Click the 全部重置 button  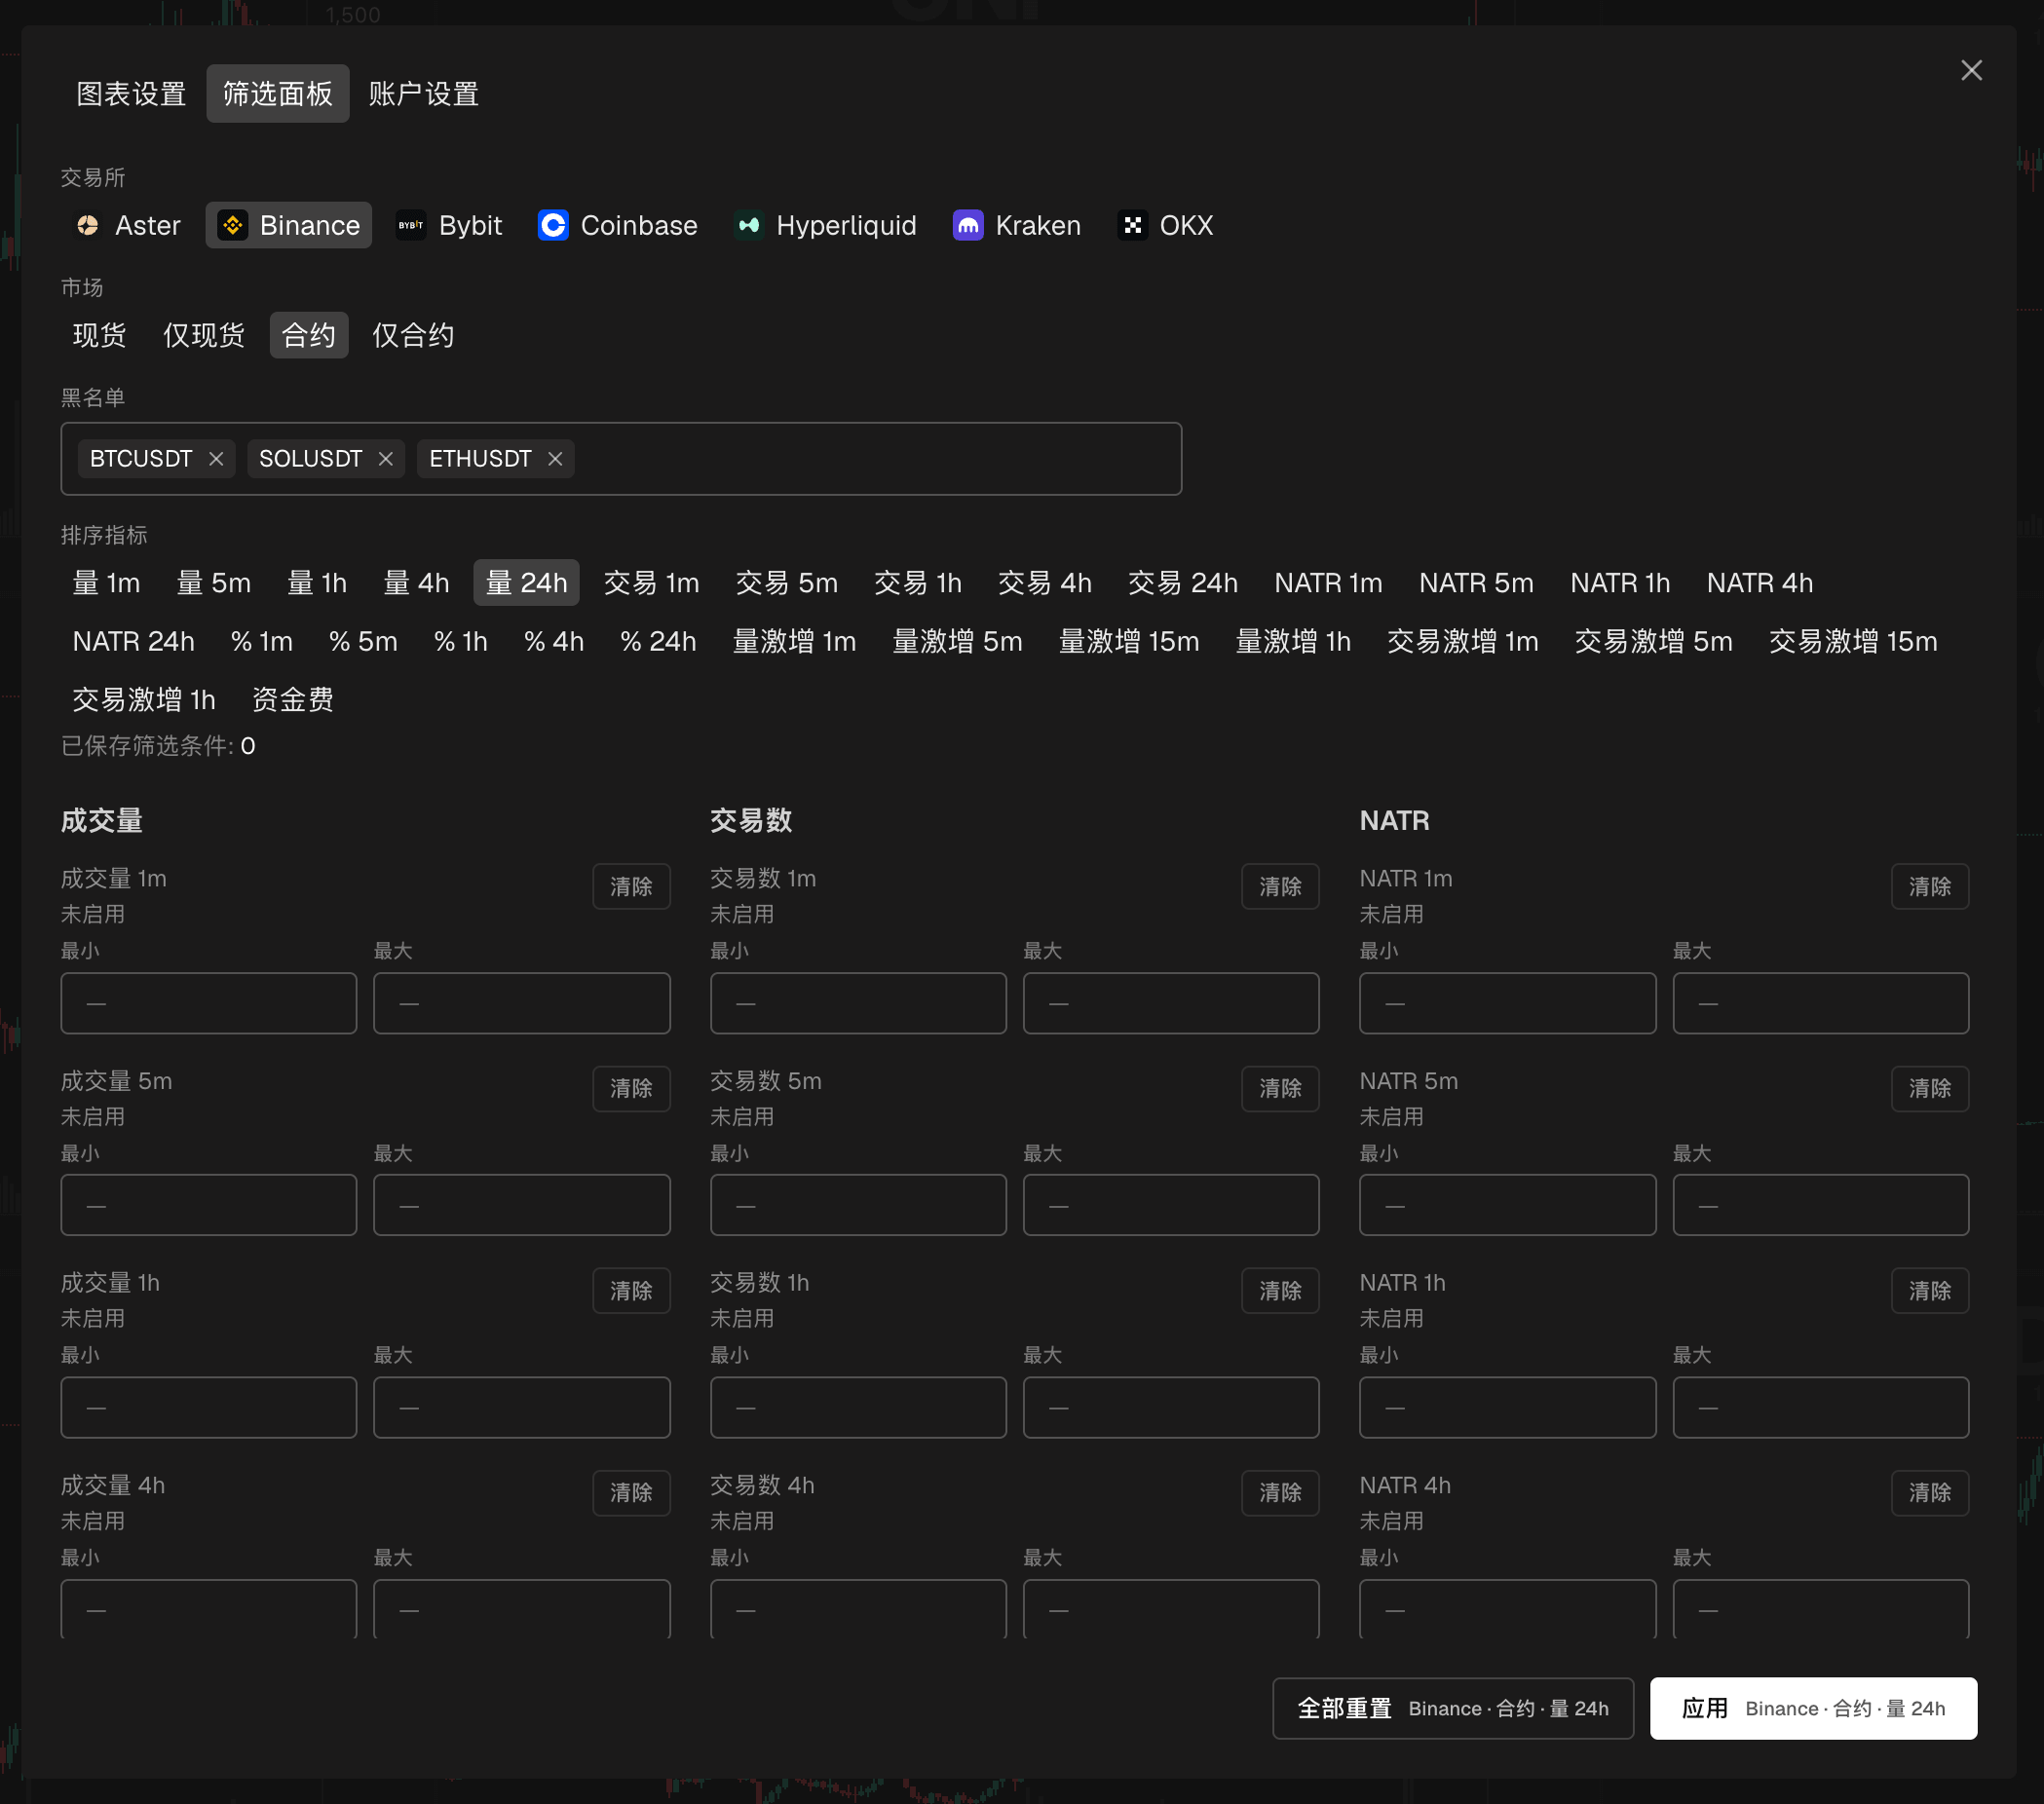tap(1452, 1708)
